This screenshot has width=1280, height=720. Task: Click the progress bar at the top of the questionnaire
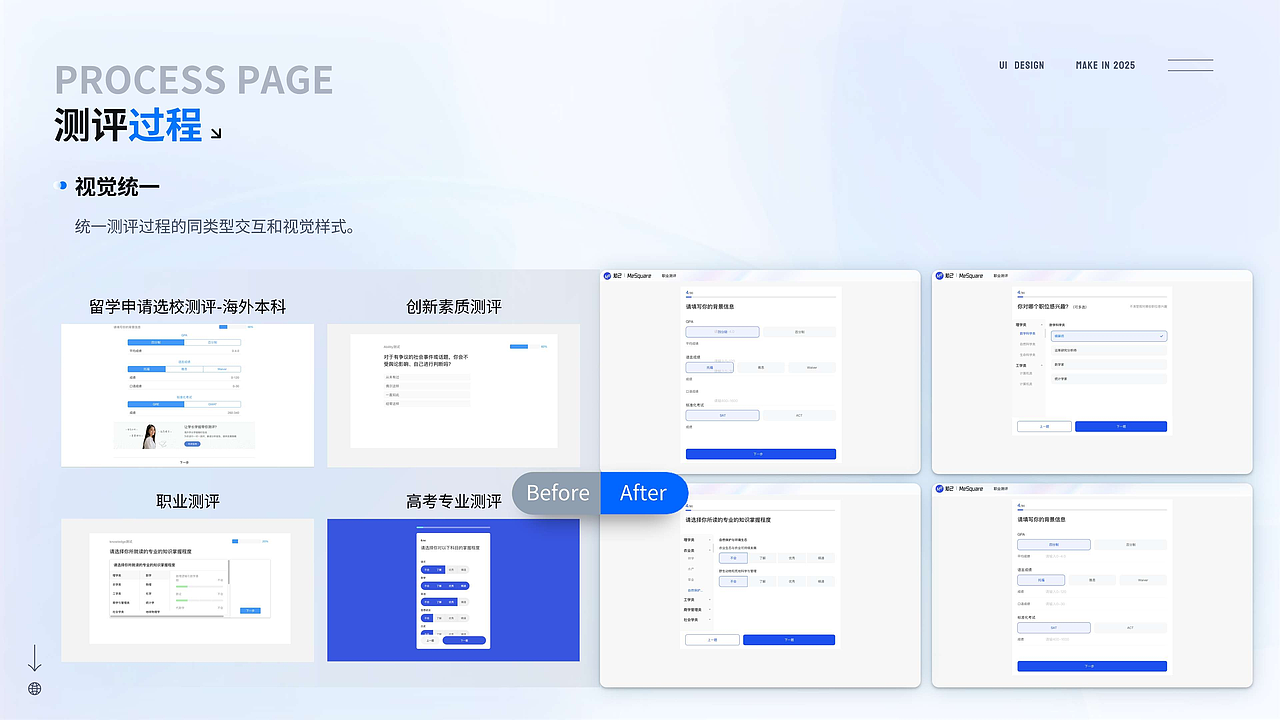pos(760,296)
